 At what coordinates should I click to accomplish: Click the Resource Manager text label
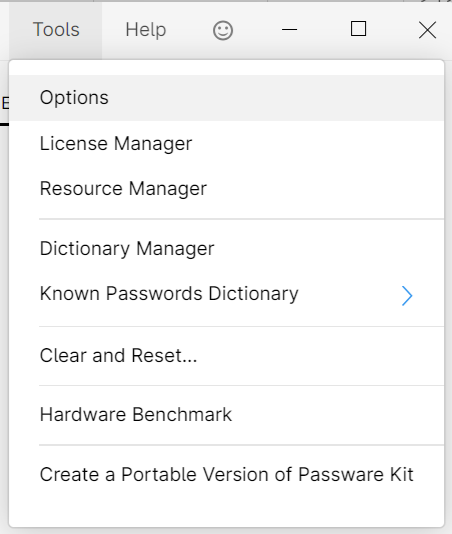tap(123, 189)
